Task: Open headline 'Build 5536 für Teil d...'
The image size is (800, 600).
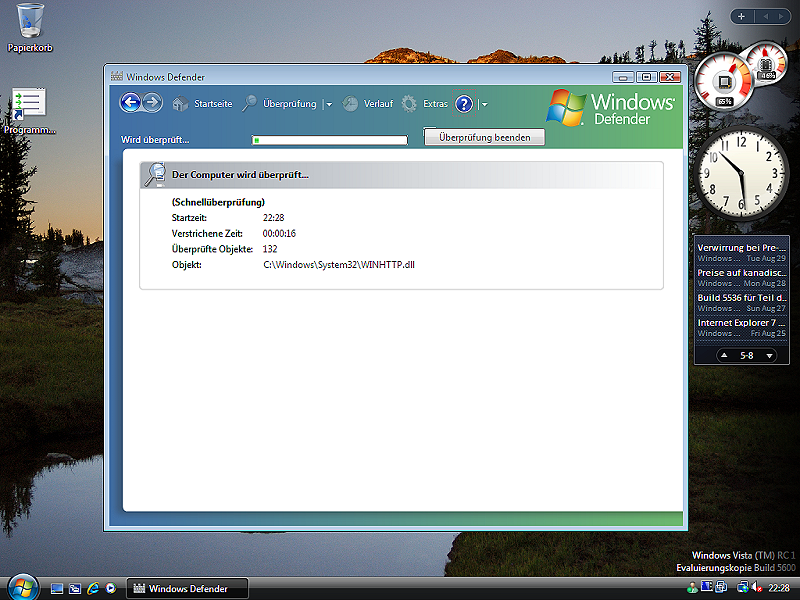Action: (x=741, y=298)
